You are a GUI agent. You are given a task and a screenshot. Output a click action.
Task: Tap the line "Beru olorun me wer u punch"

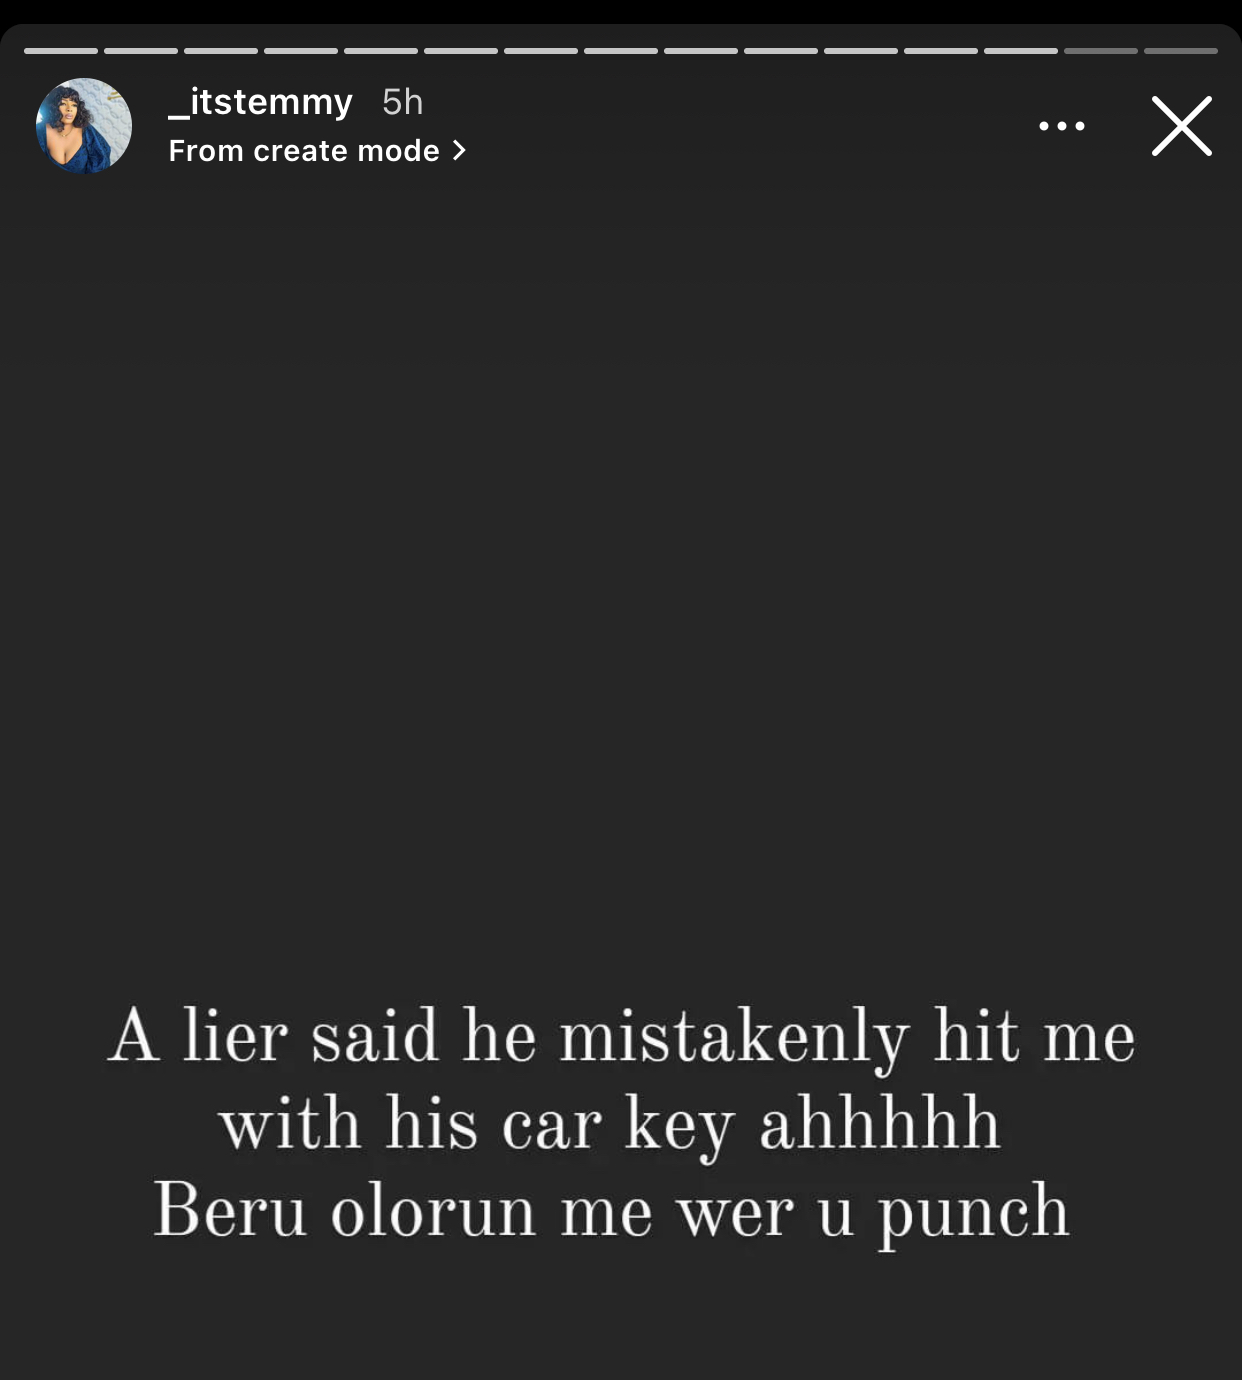(x=611, y=1212)
